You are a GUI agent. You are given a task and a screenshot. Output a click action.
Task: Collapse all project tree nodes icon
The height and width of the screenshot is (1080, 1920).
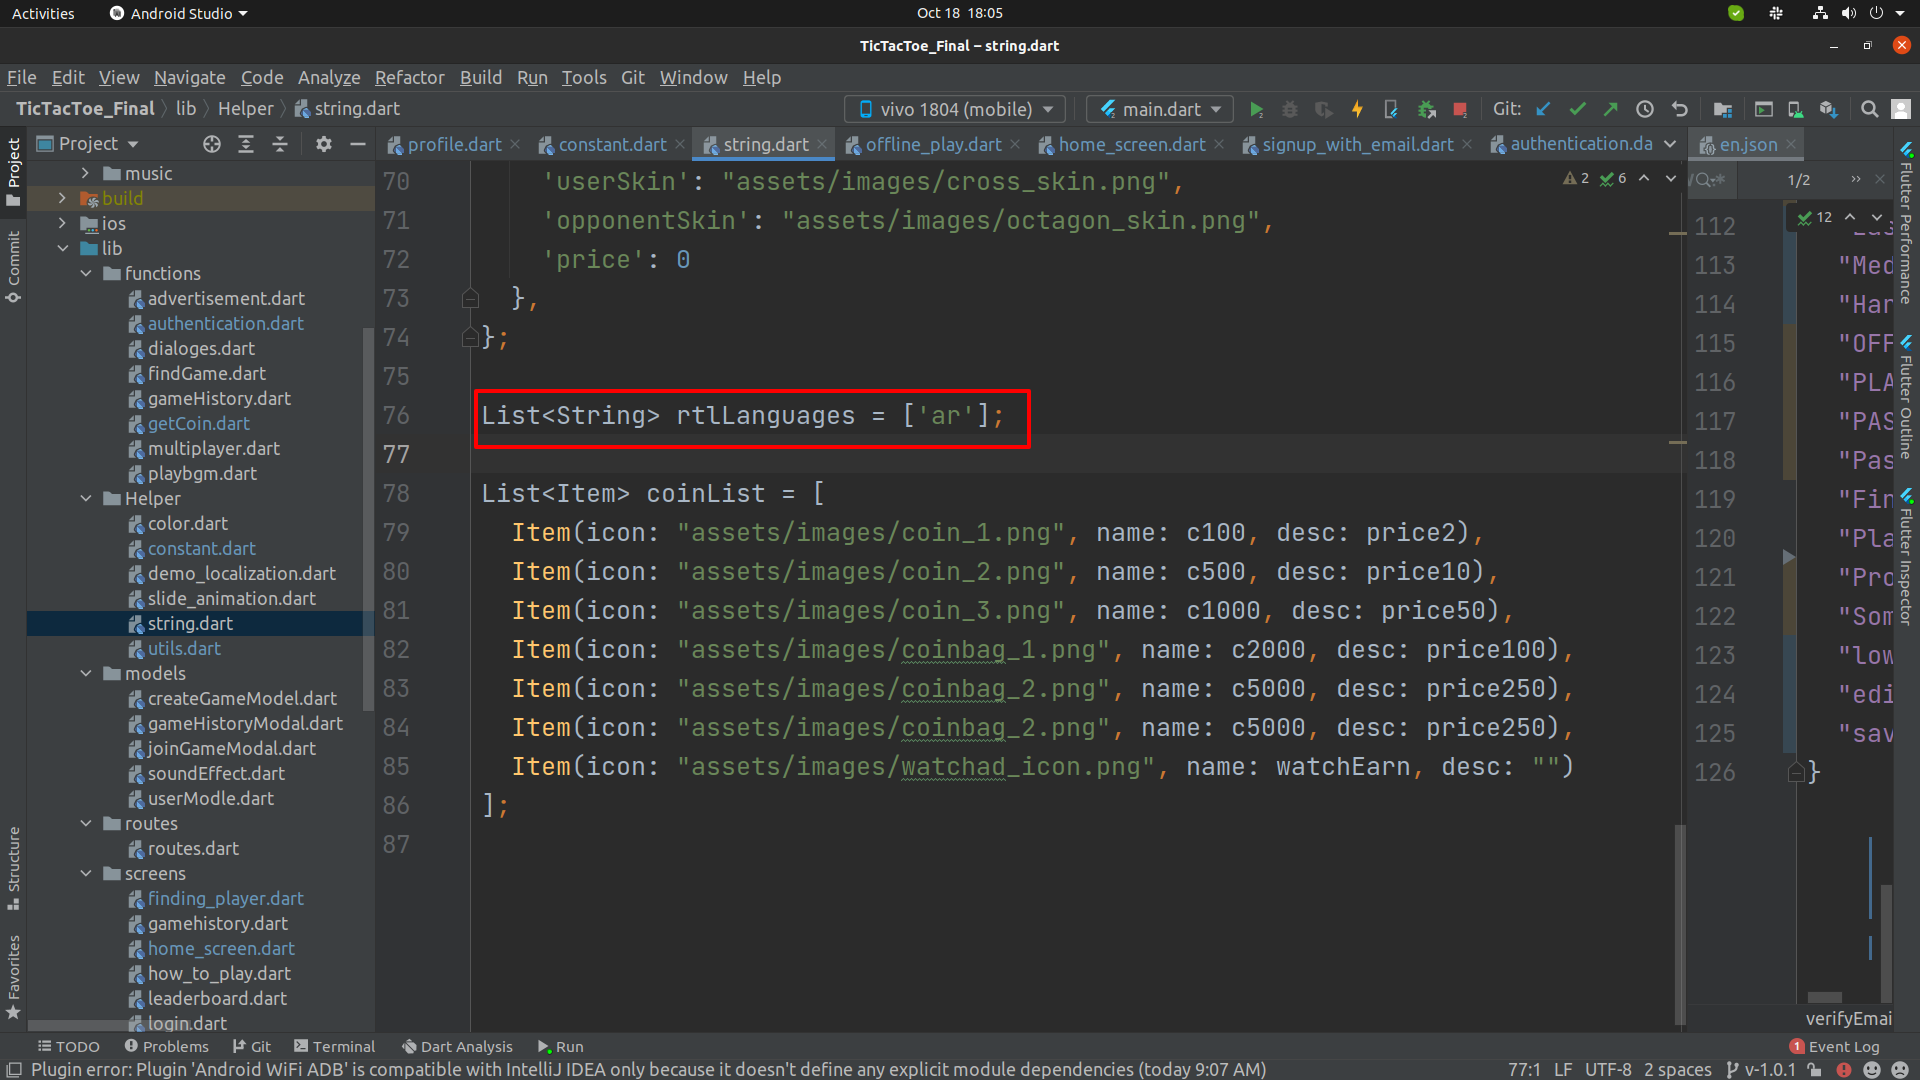point(280,144)
